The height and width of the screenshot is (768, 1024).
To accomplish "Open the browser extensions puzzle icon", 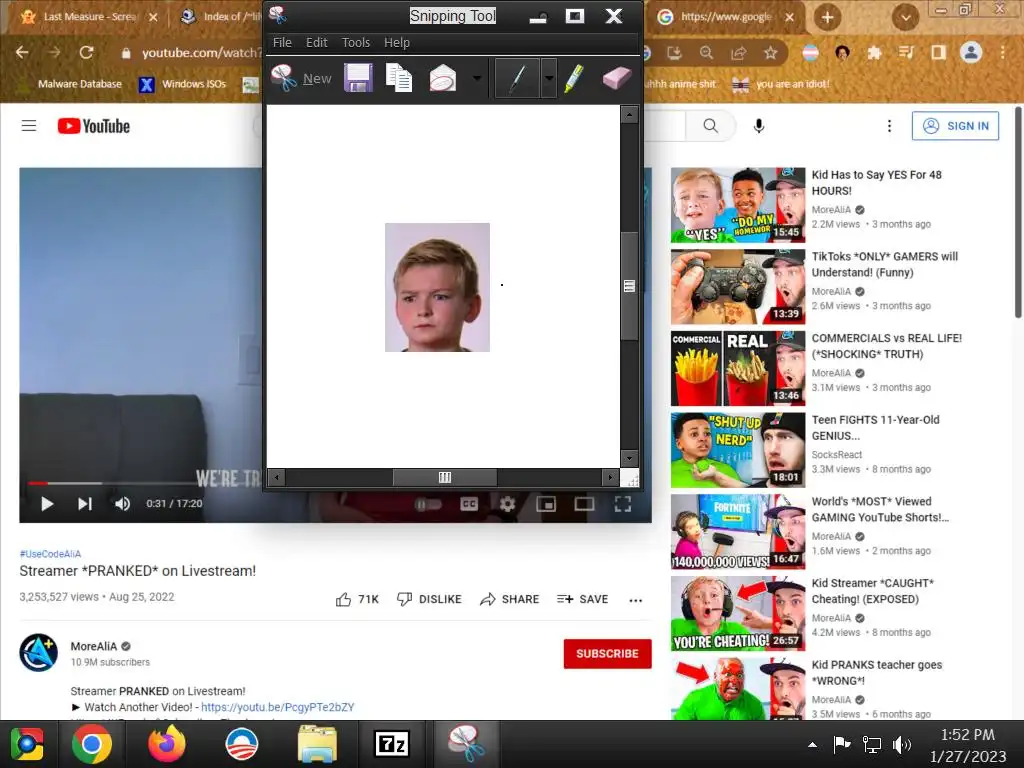I will (874, 53).
